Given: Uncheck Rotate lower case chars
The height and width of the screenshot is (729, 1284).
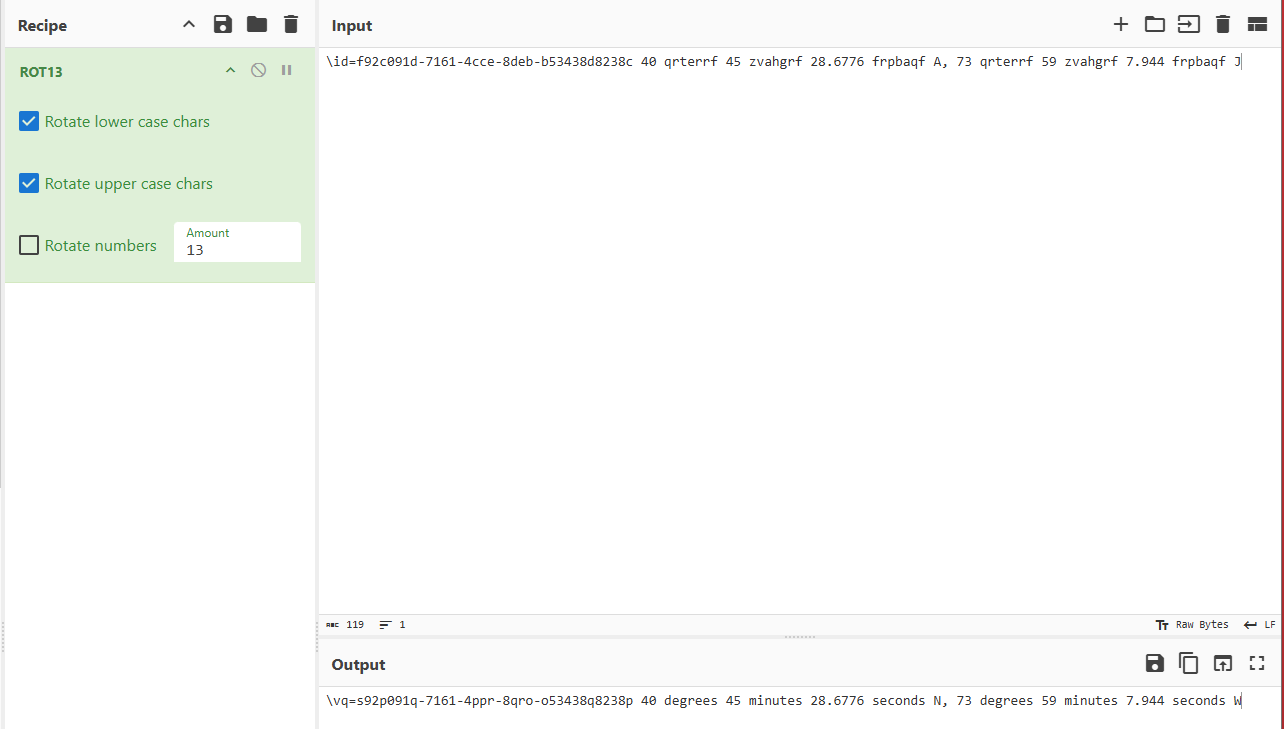Looking at the screenshot, I should [28, 120].
